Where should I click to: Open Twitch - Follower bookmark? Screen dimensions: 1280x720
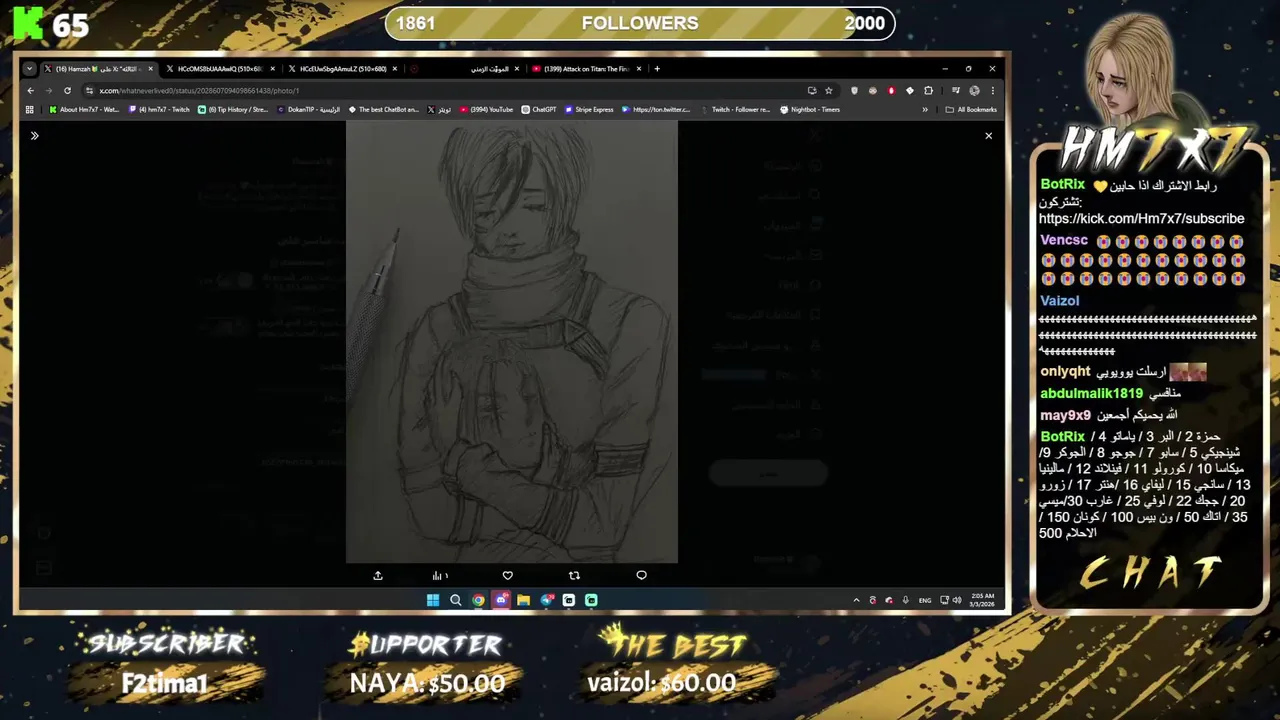[735, 110]
